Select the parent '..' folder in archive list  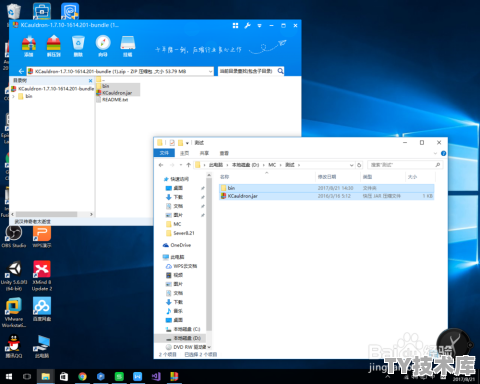click(101, 79)
